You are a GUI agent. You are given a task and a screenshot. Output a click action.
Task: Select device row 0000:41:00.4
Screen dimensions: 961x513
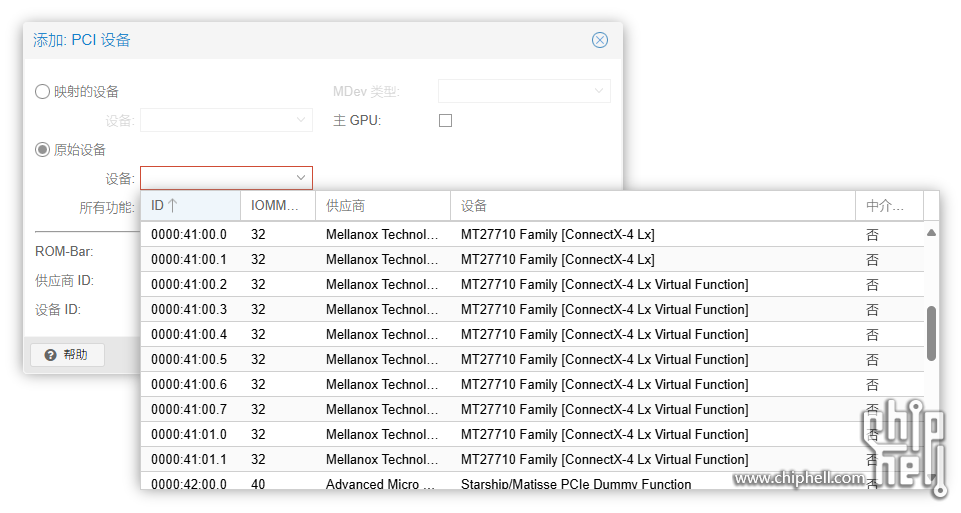pyautogui.click(x=532, y=335)
